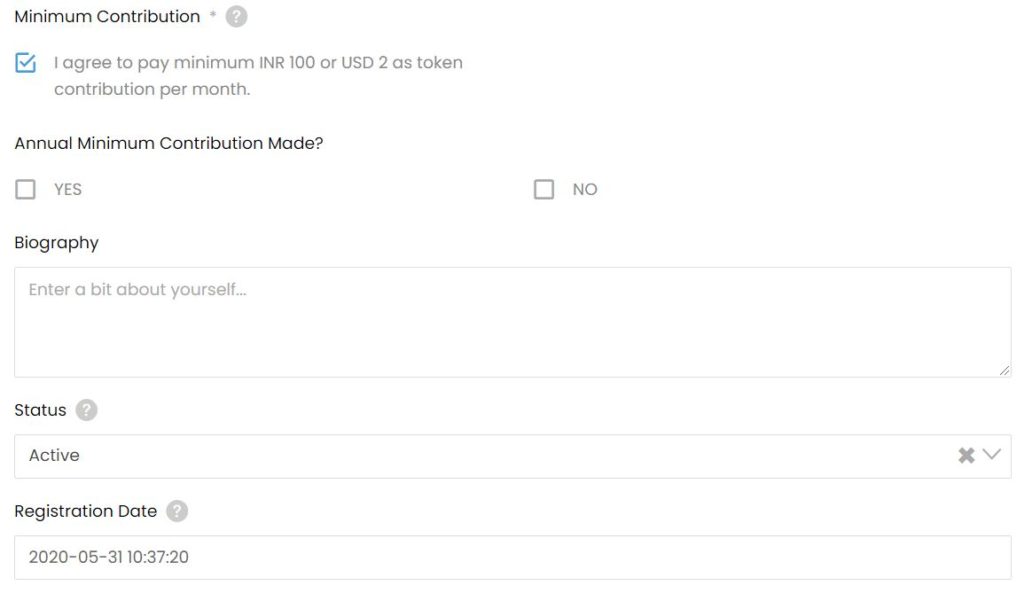Grab the Biography textarea resize handle

click(1004, 370)
